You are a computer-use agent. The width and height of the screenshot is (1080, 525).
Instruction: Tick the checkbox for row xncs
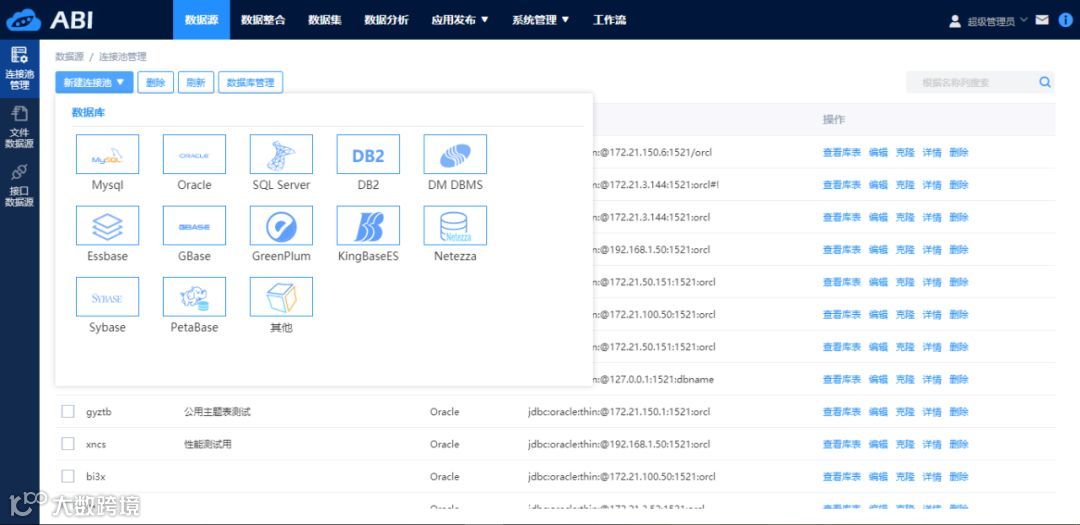click(x=68, y=444)
